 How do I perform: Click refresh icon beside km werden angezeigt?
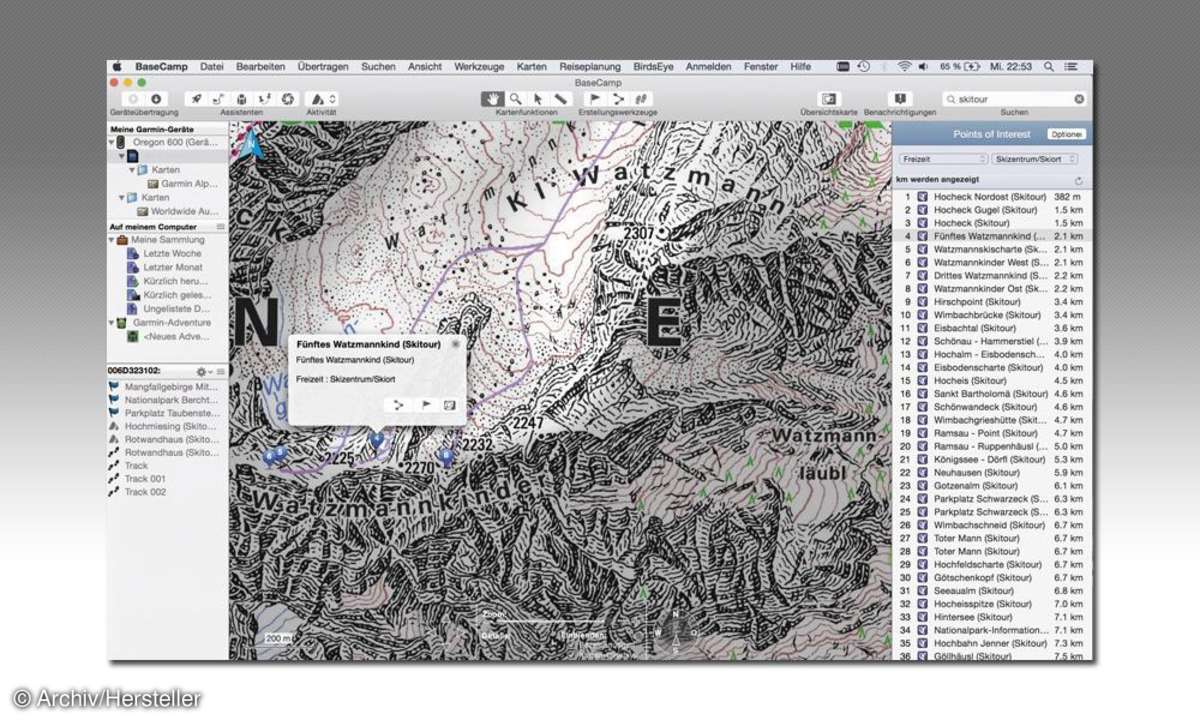pos(1079,180)
